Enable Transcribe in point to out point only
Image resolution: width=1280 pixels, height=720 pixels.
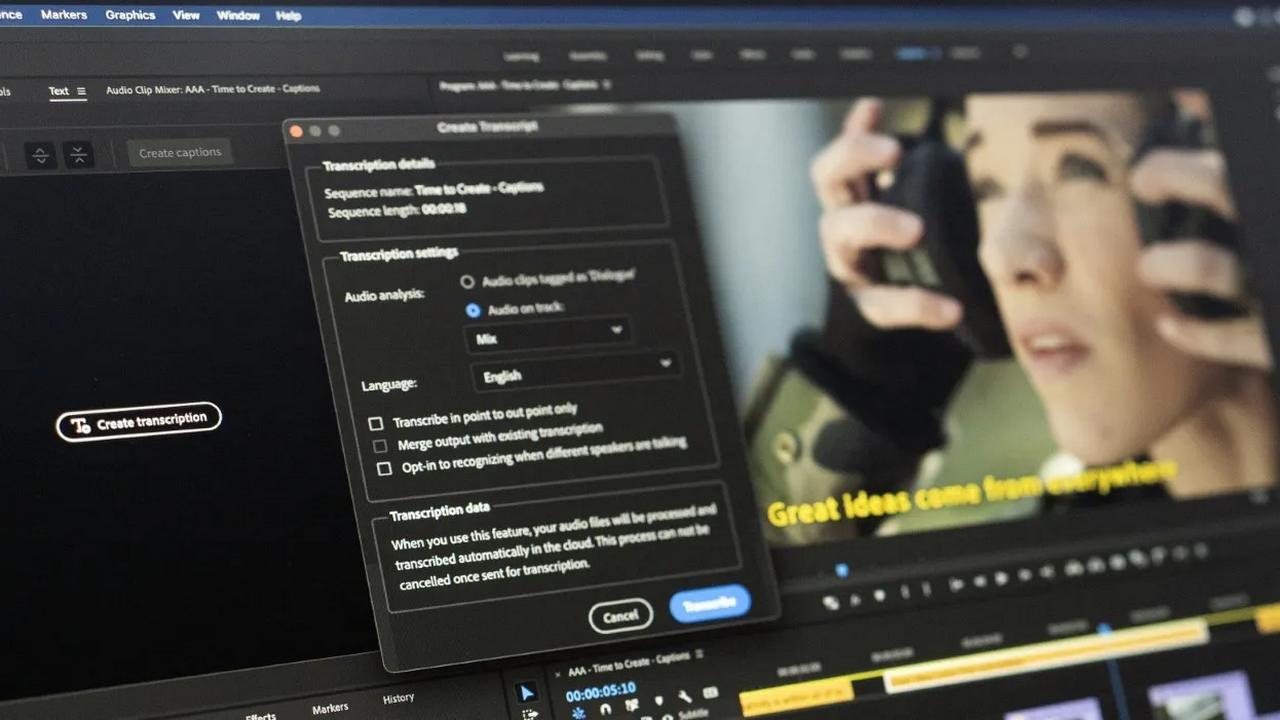coord(376,423)
